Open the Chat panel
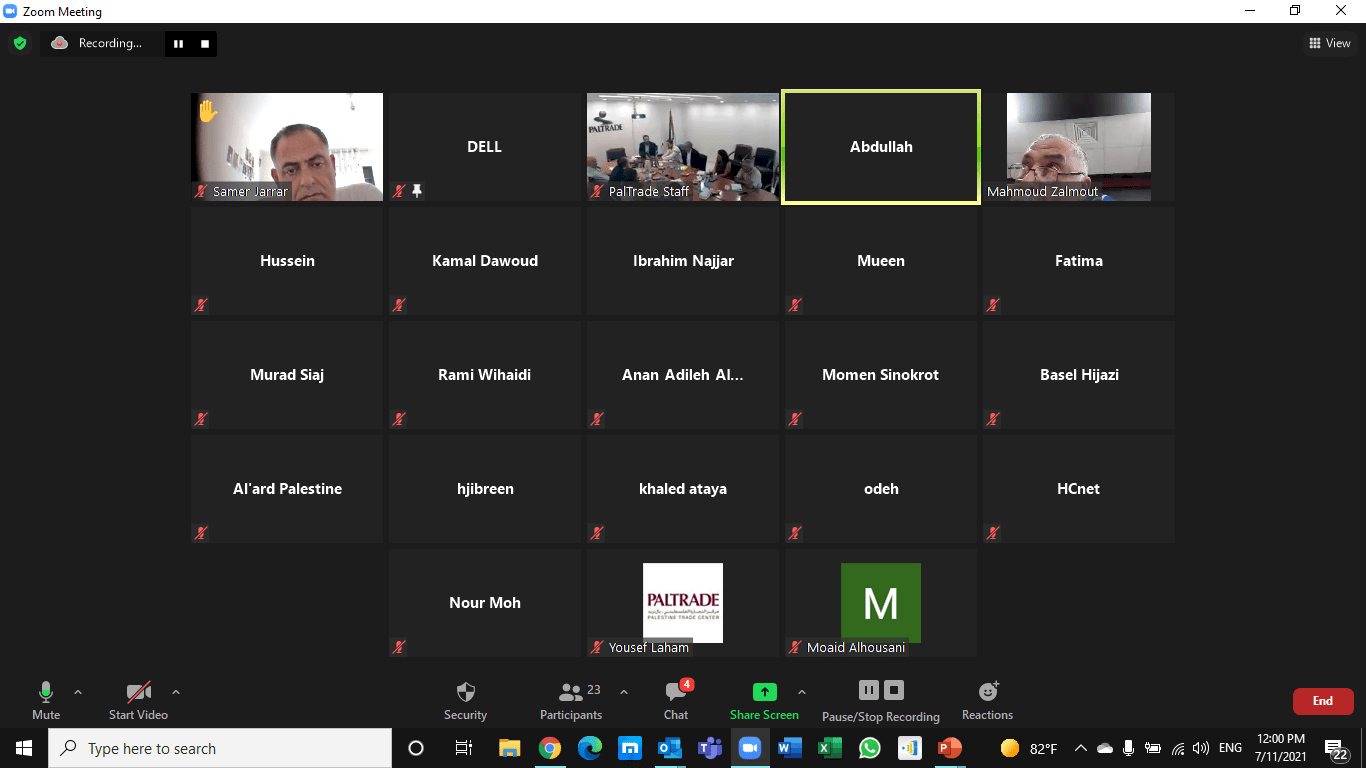Viewport: 1366px width, 768px height. click(676, 692)
